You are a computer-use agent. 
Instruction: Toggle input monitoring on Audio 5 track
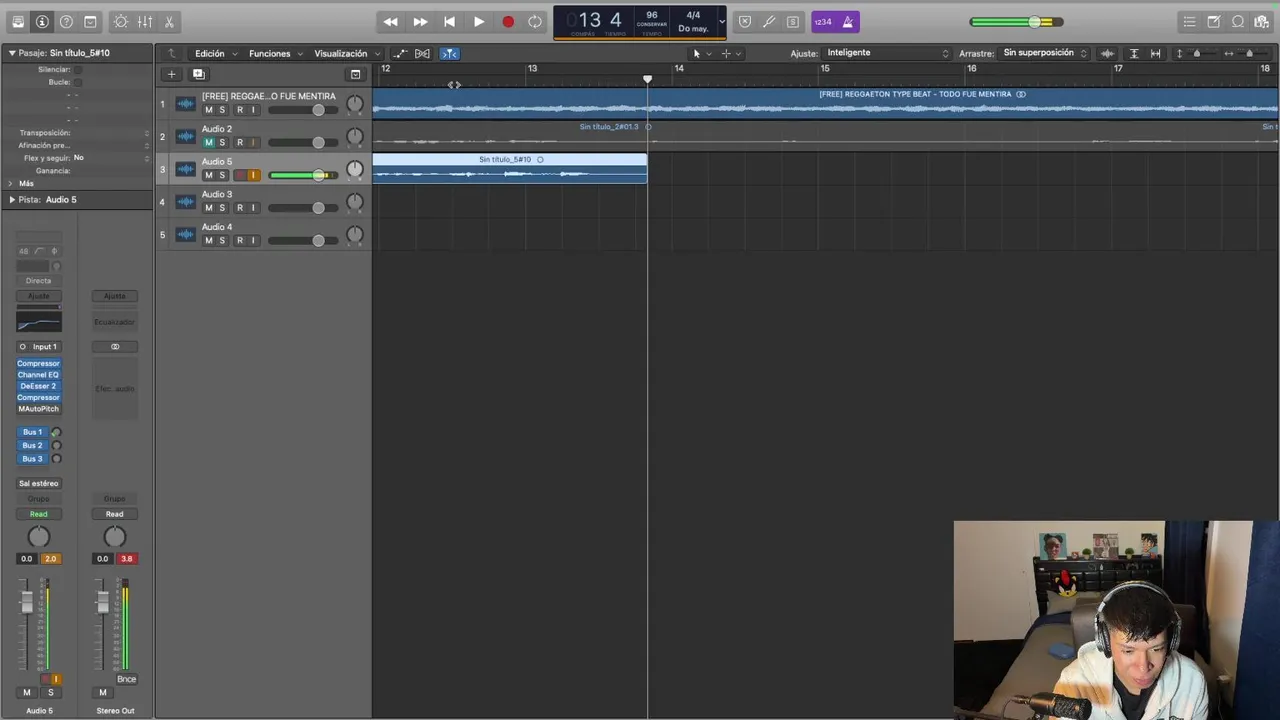coord(253,175)
